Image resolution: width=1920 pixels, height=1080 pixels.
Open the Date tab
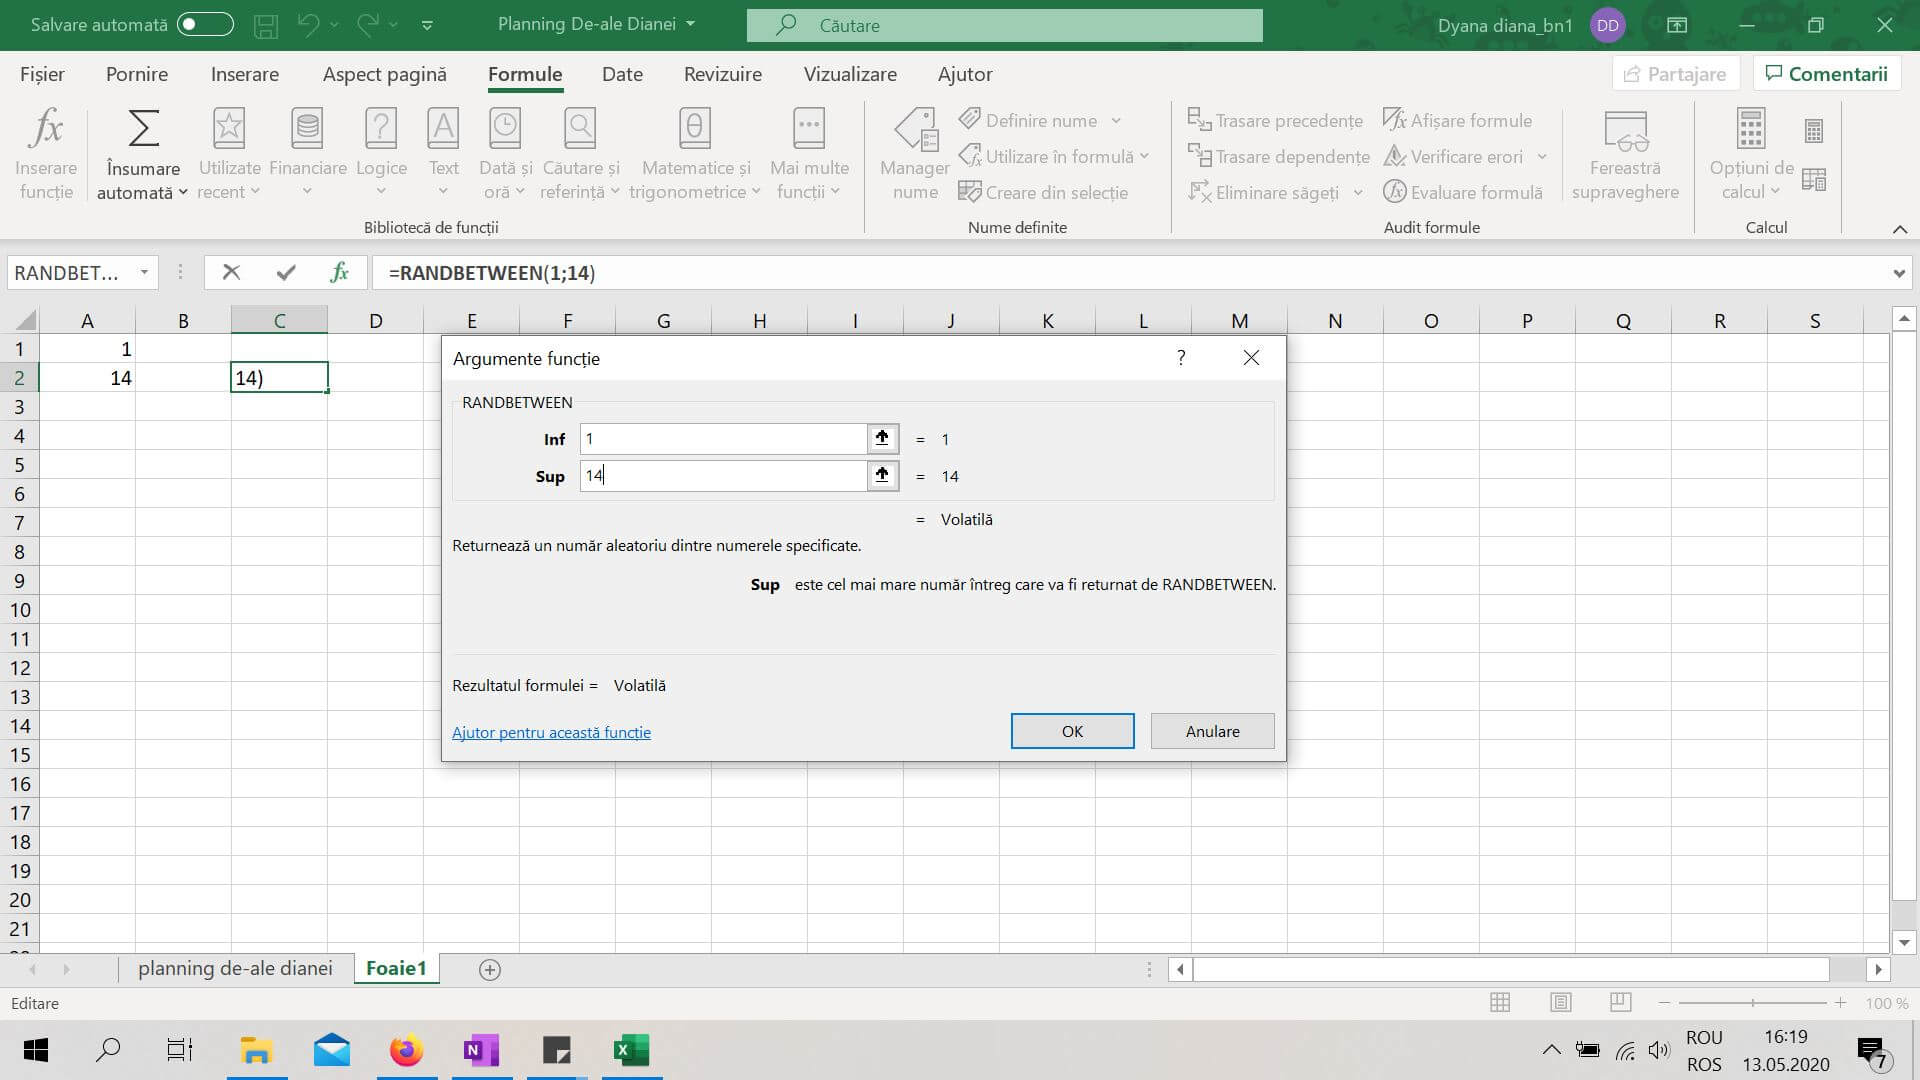point(622,74)
